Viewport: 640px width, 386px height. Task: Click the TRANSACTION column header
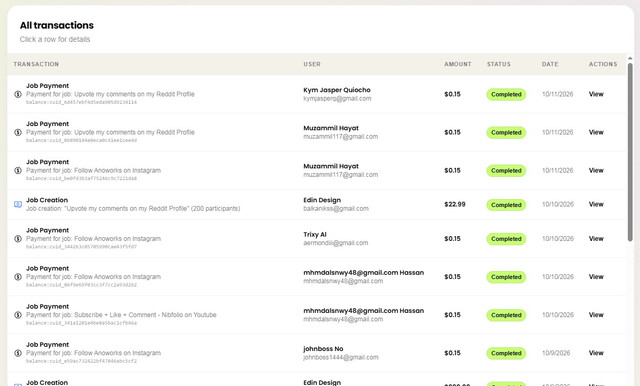[36, 64]
